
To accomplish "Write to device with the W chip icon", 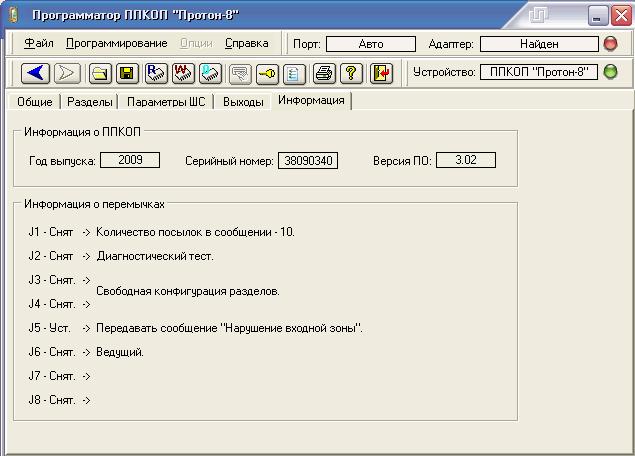I will [183, 73].
